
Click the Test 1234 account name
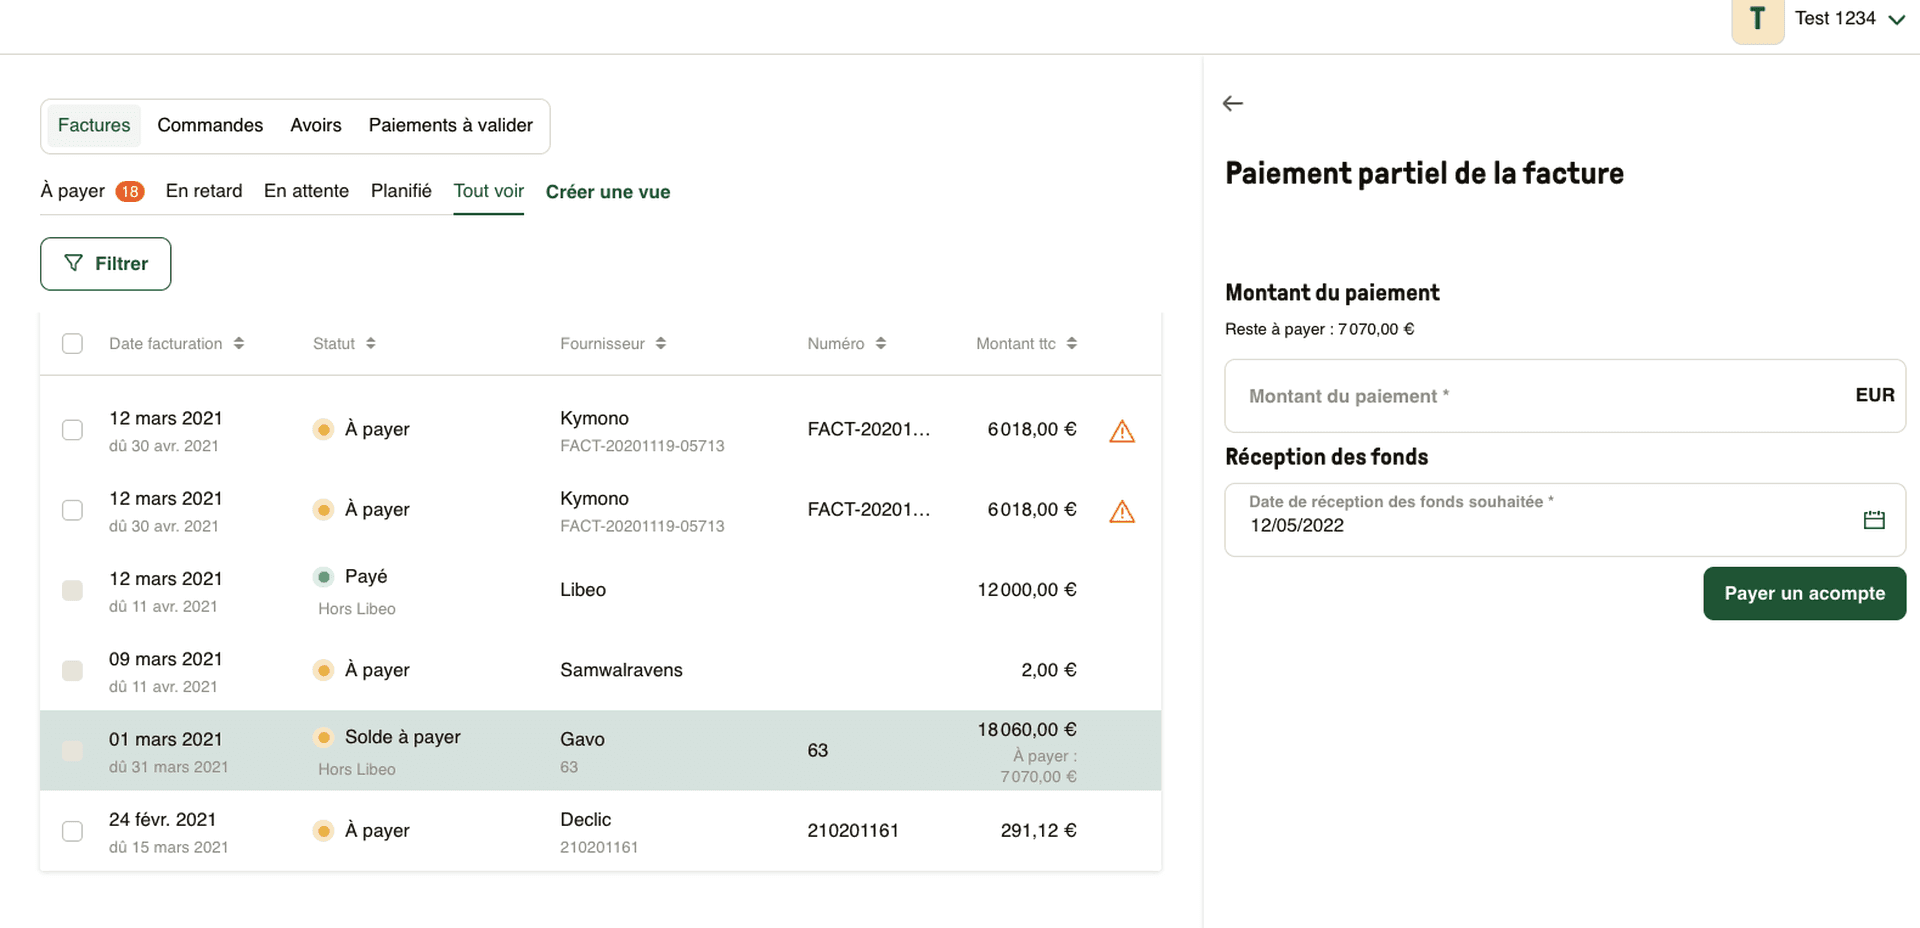click(1835, 18)
